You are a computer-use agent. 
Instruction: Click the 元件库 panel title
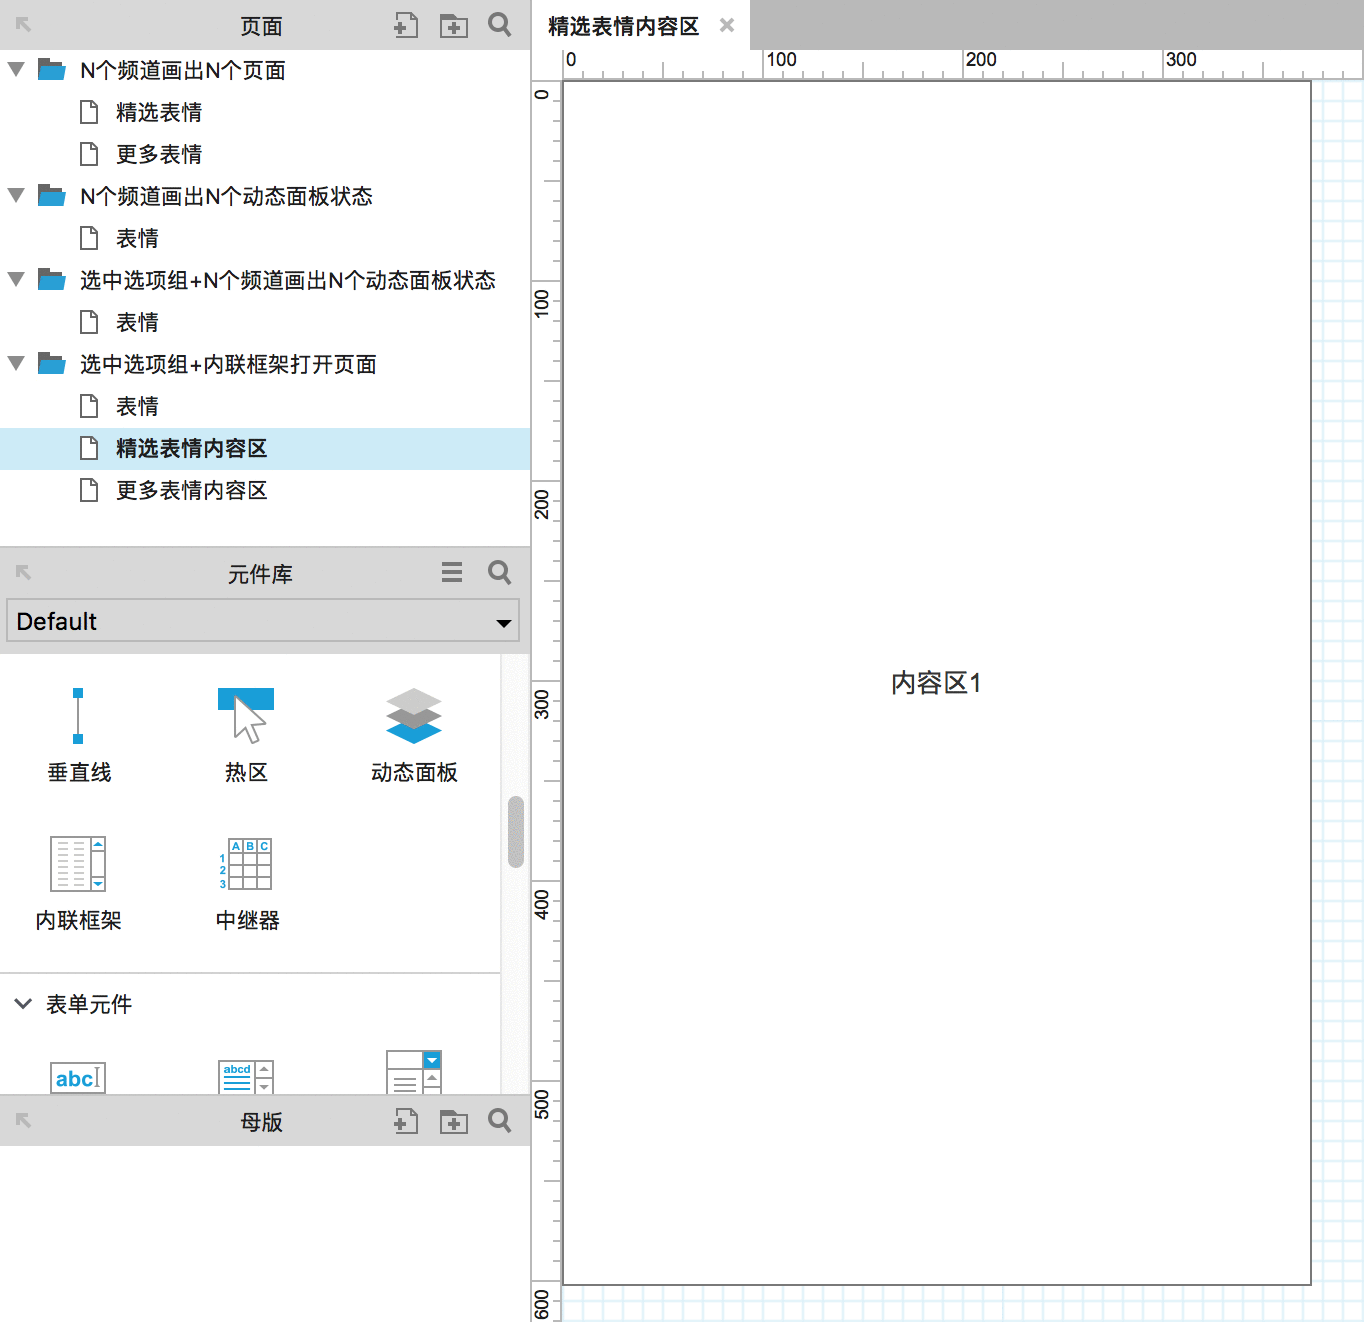tap(260, 574)
